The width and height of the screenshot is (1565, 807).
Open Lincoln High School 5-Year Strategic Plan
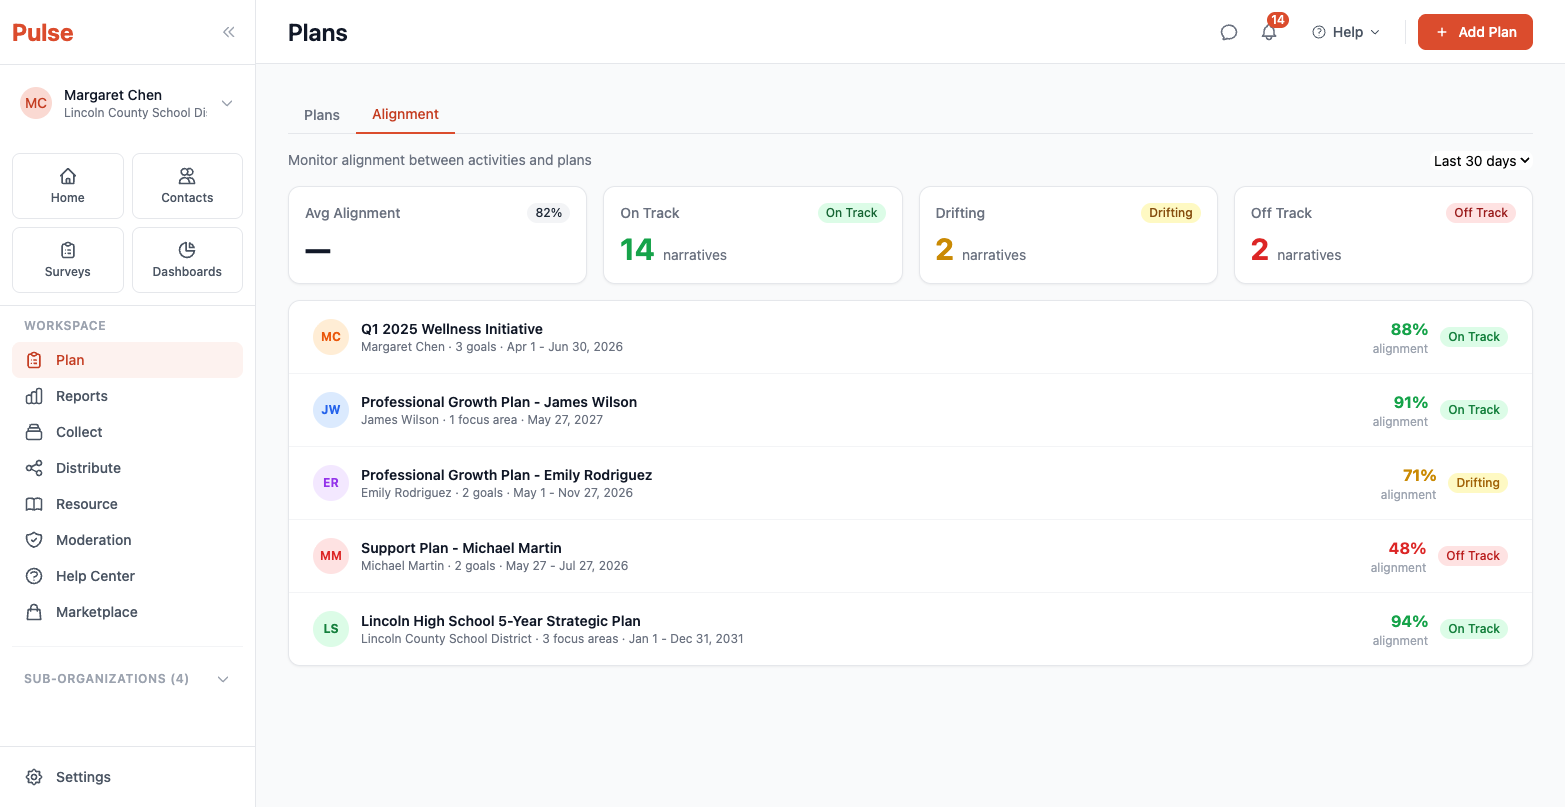pyautogui.click(x=910, y=629)
